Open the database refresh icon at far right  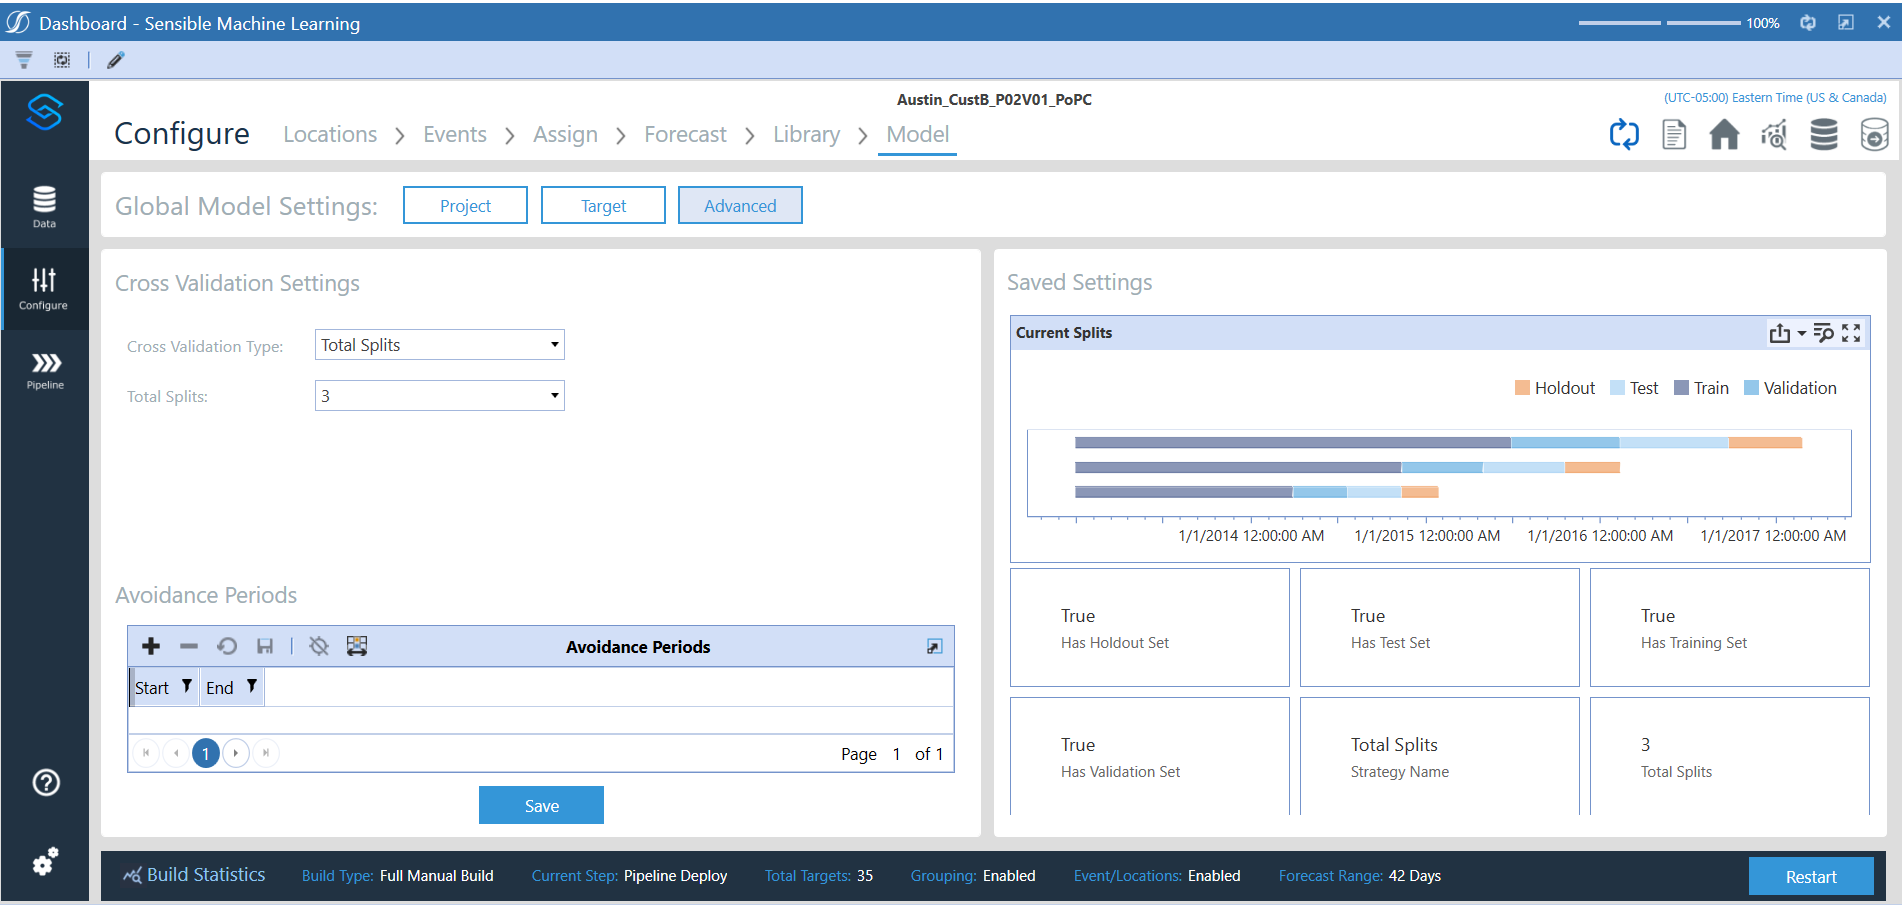1874,134
